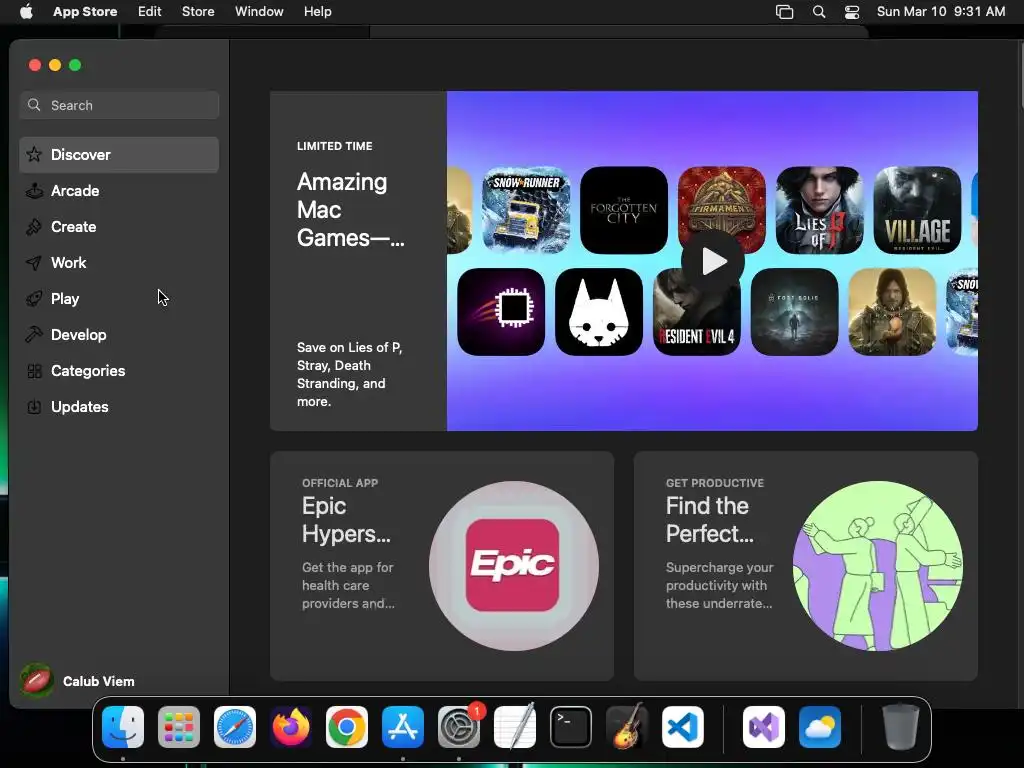Image resolution: width=1024 pixels, height=768 pixels.
Task: Go to the Create sidebar section
Action: point(119,227)
